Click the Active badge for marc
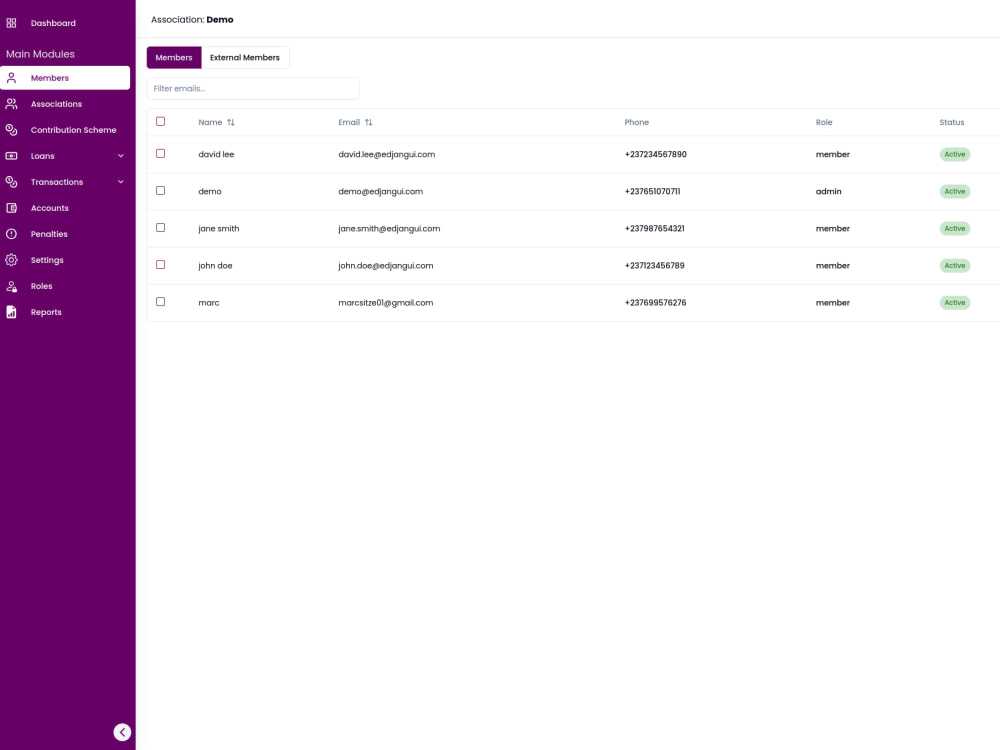Image resolution: width=1000 pixels, height=750 pixels. (954, 302)
